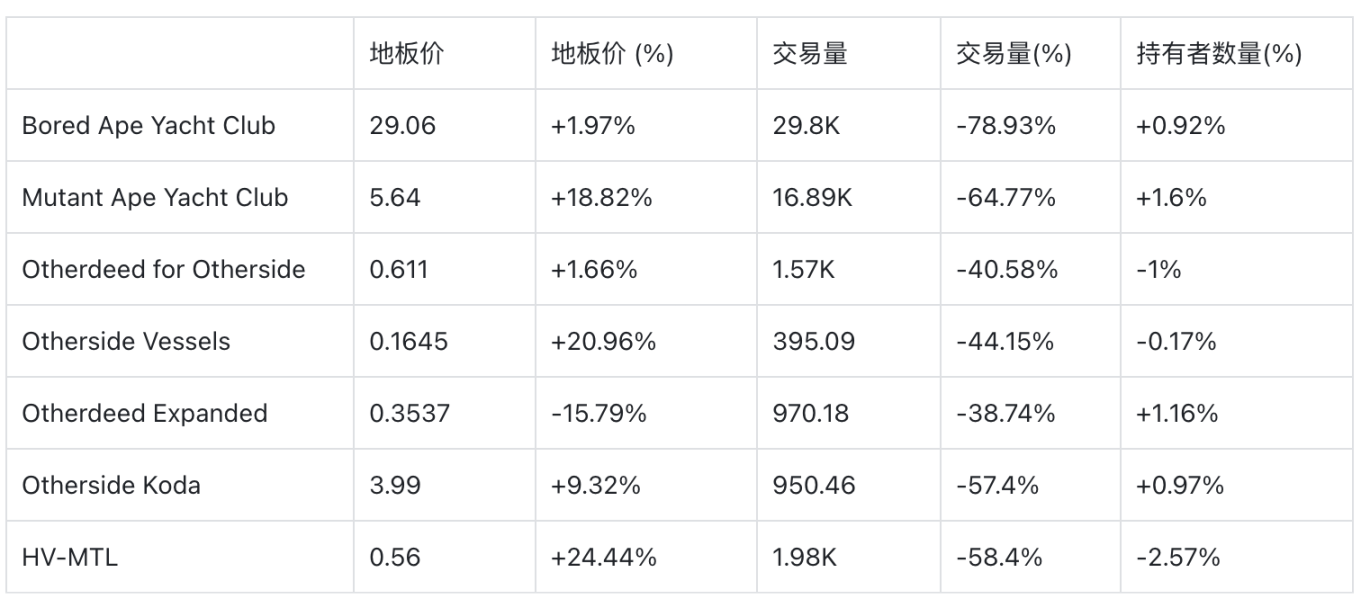Click the Otherdeed Expanded row label
Image resolution: width=1361 pixels, height=608 pixels.
pos(144,414)
